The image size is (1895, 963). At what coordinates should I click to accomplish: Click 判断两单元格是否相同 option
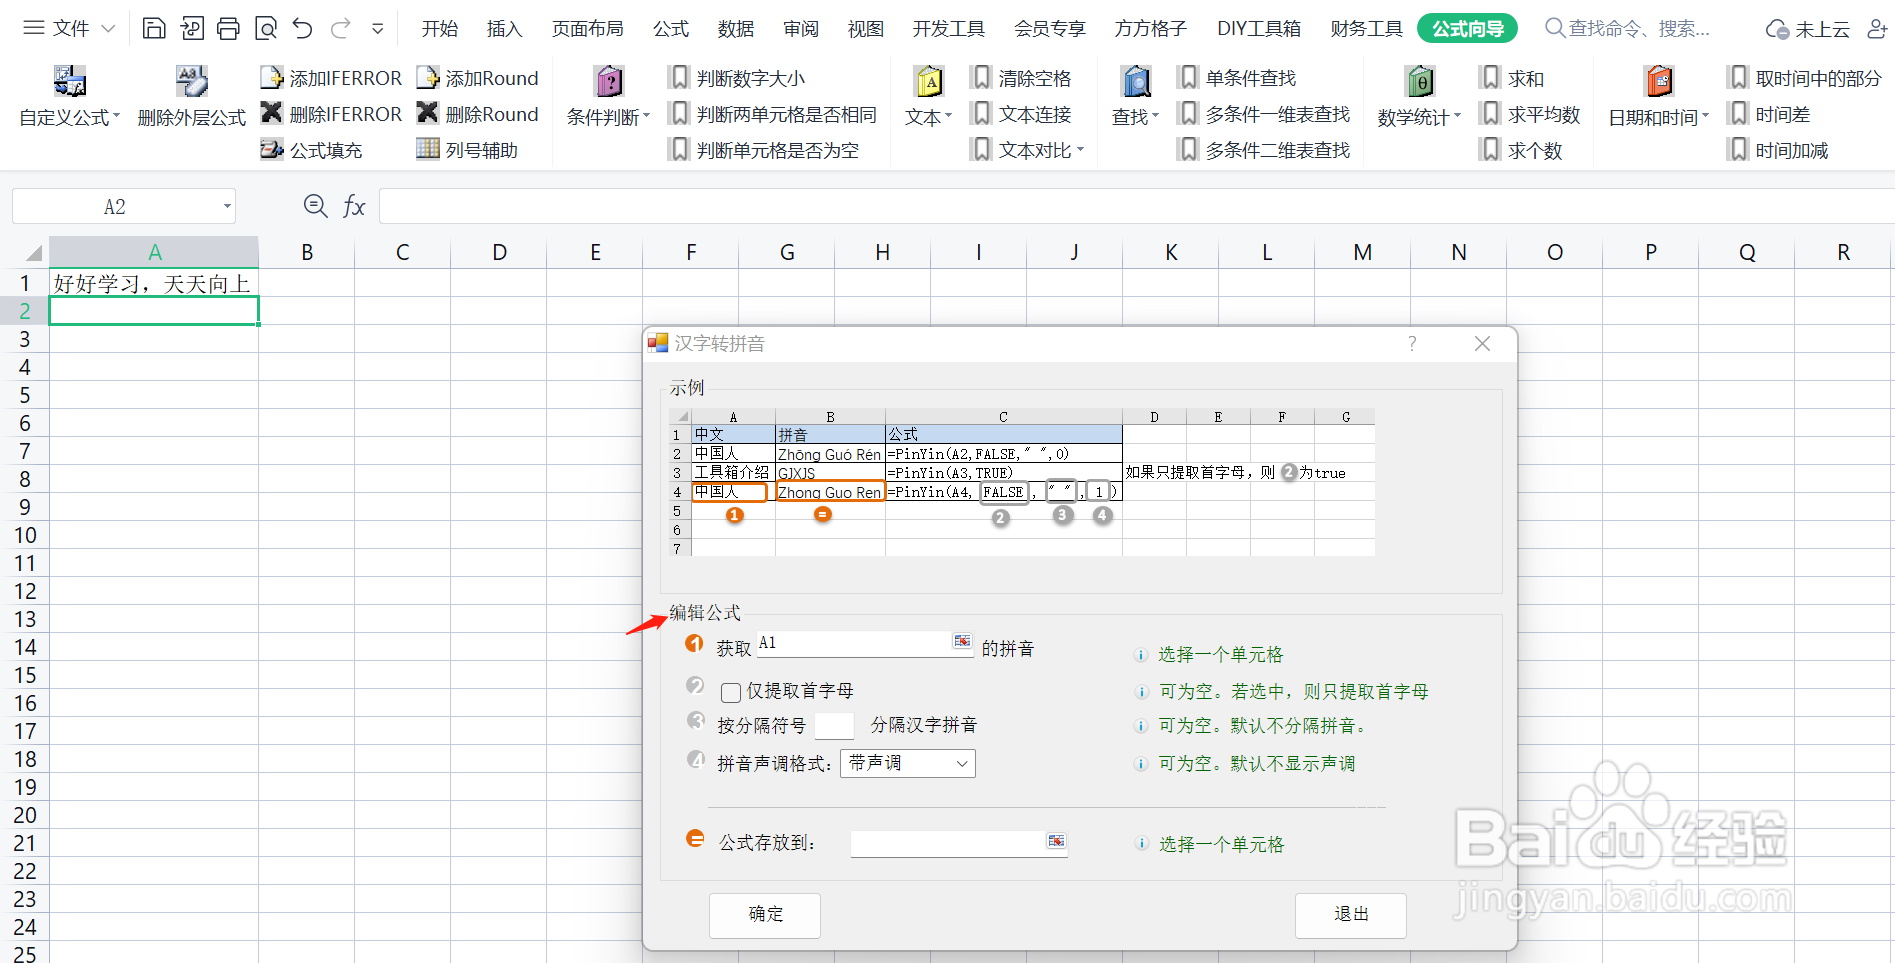773,114
